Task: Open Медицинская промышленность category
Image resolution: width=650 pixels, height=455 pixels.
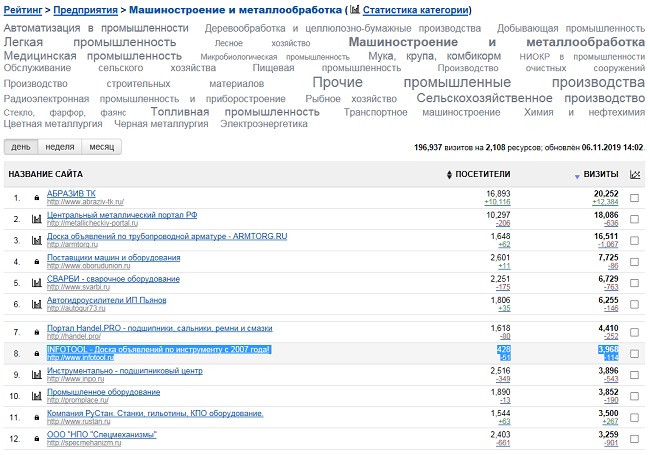Action: pyautogui.click(x=93, y=56)
